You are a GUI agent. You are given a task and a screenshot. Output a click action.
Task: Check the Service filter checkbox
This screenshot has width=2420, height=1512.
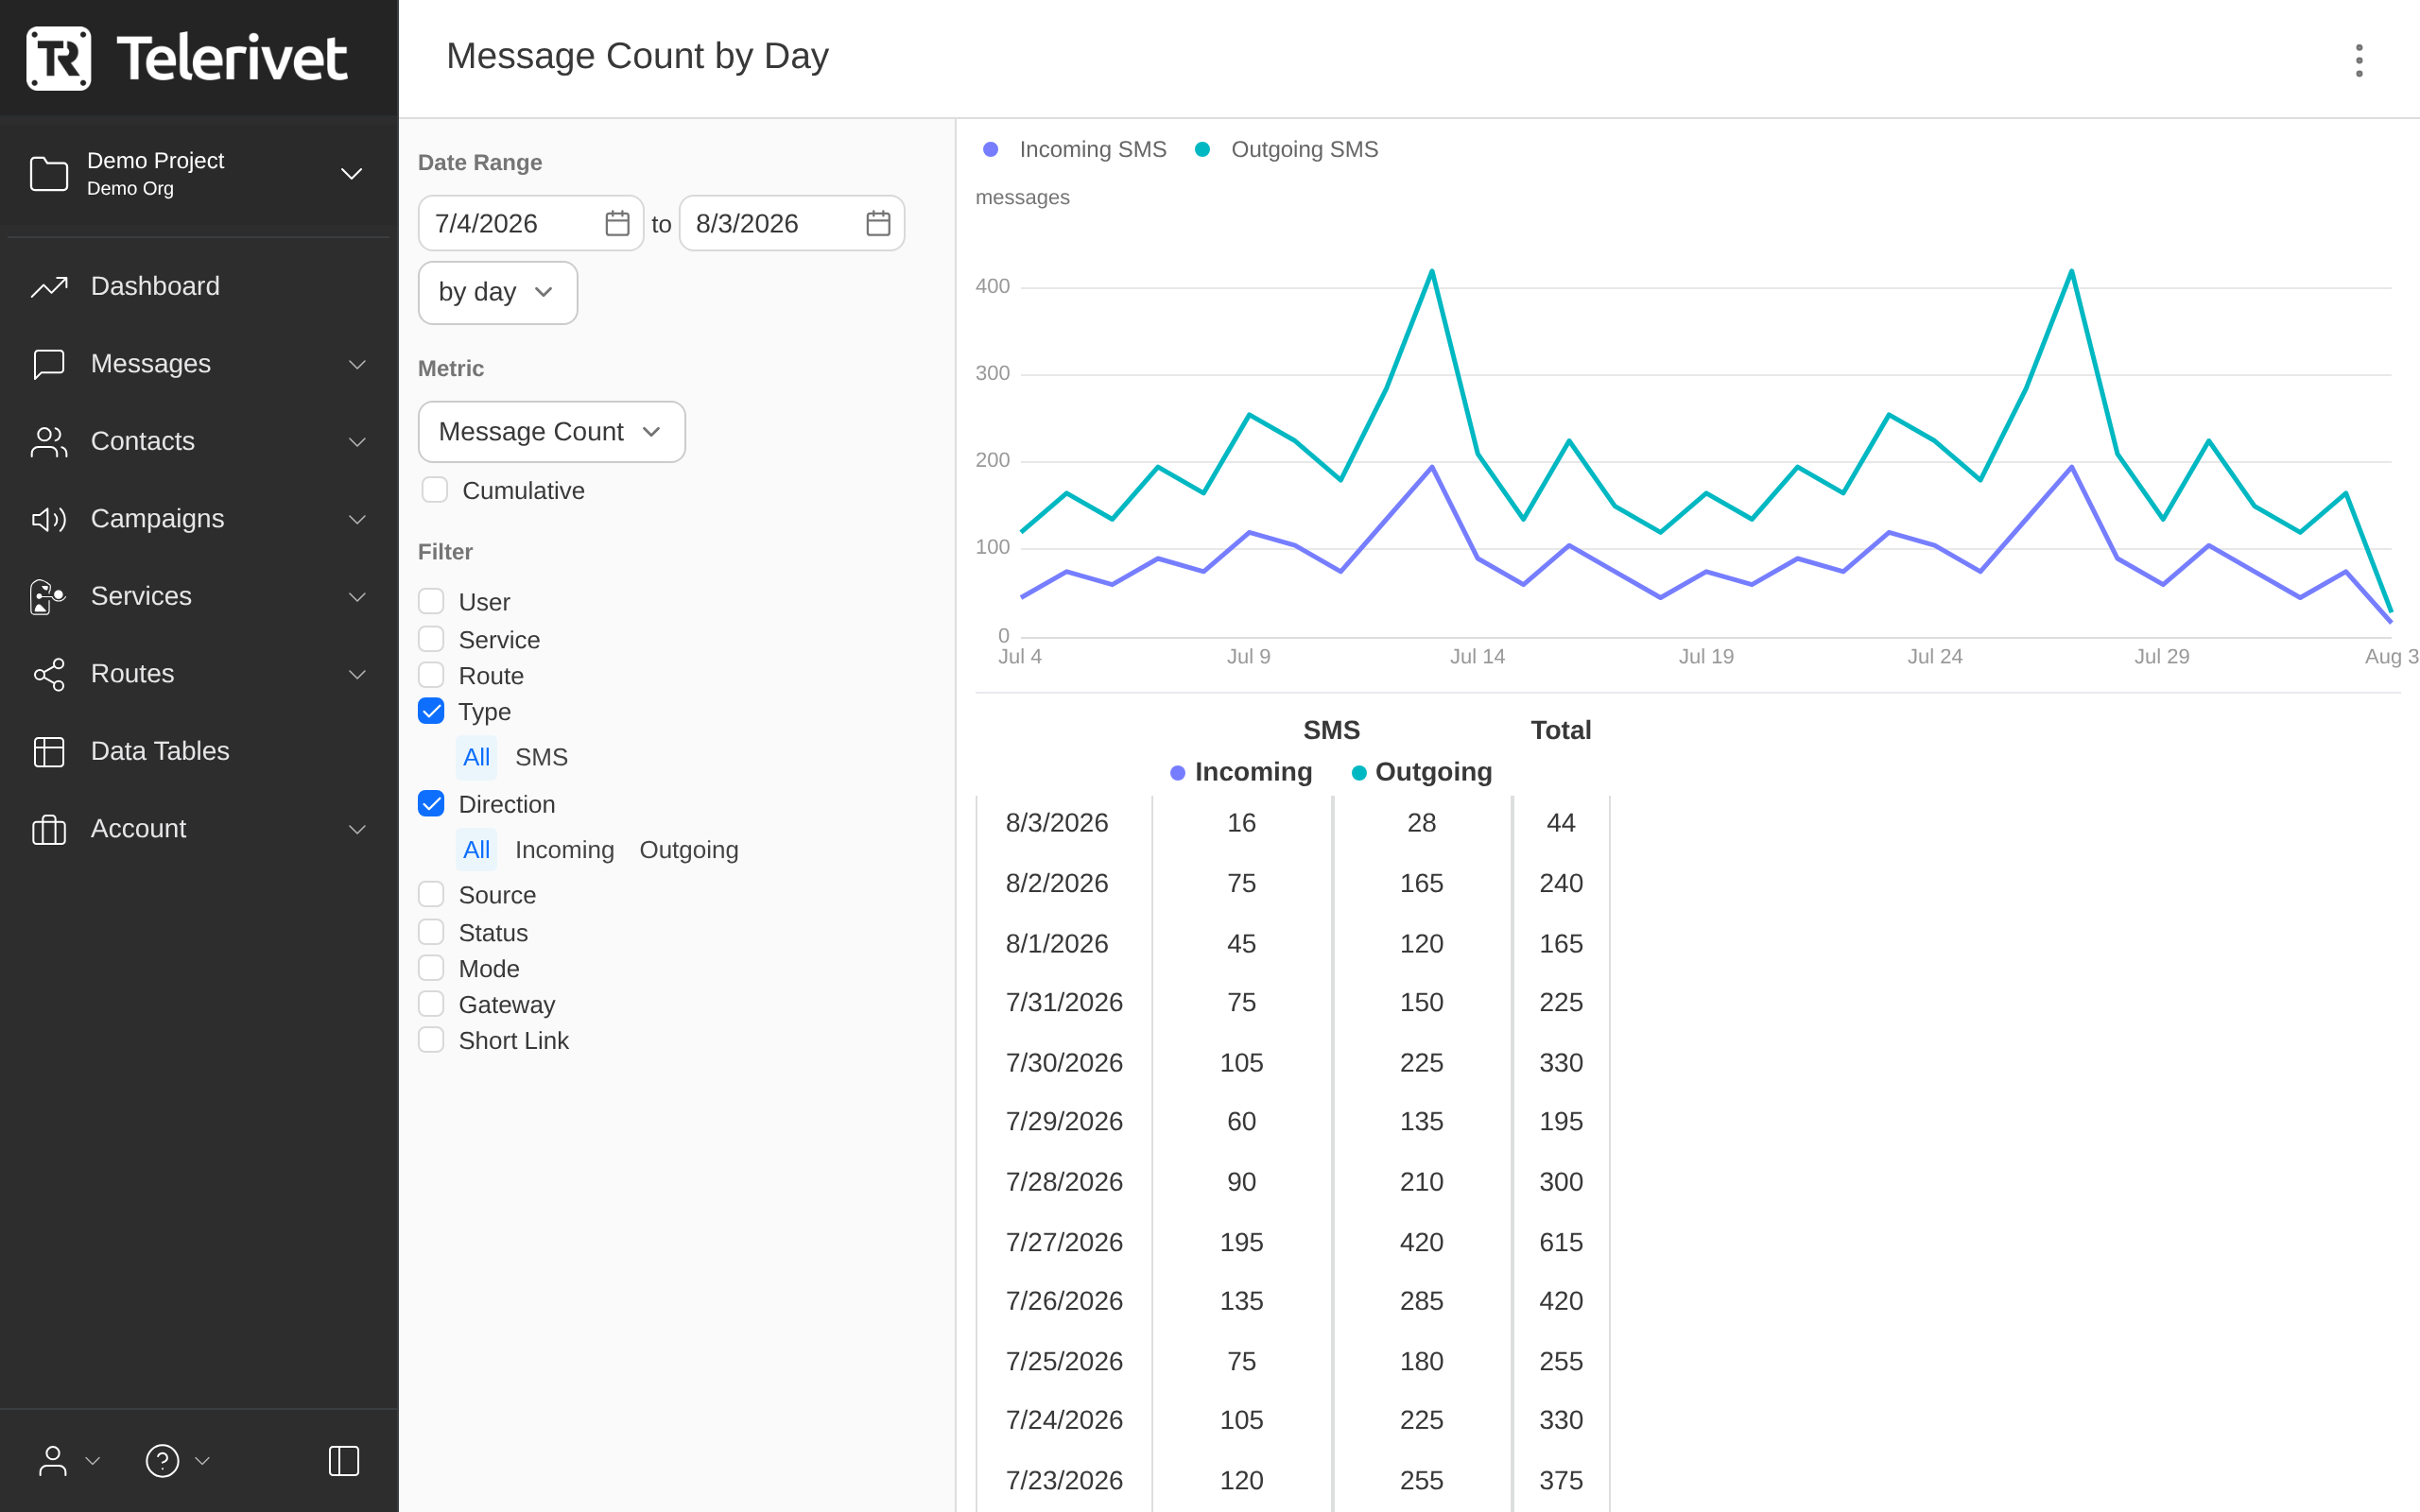(x=431, y=639)
